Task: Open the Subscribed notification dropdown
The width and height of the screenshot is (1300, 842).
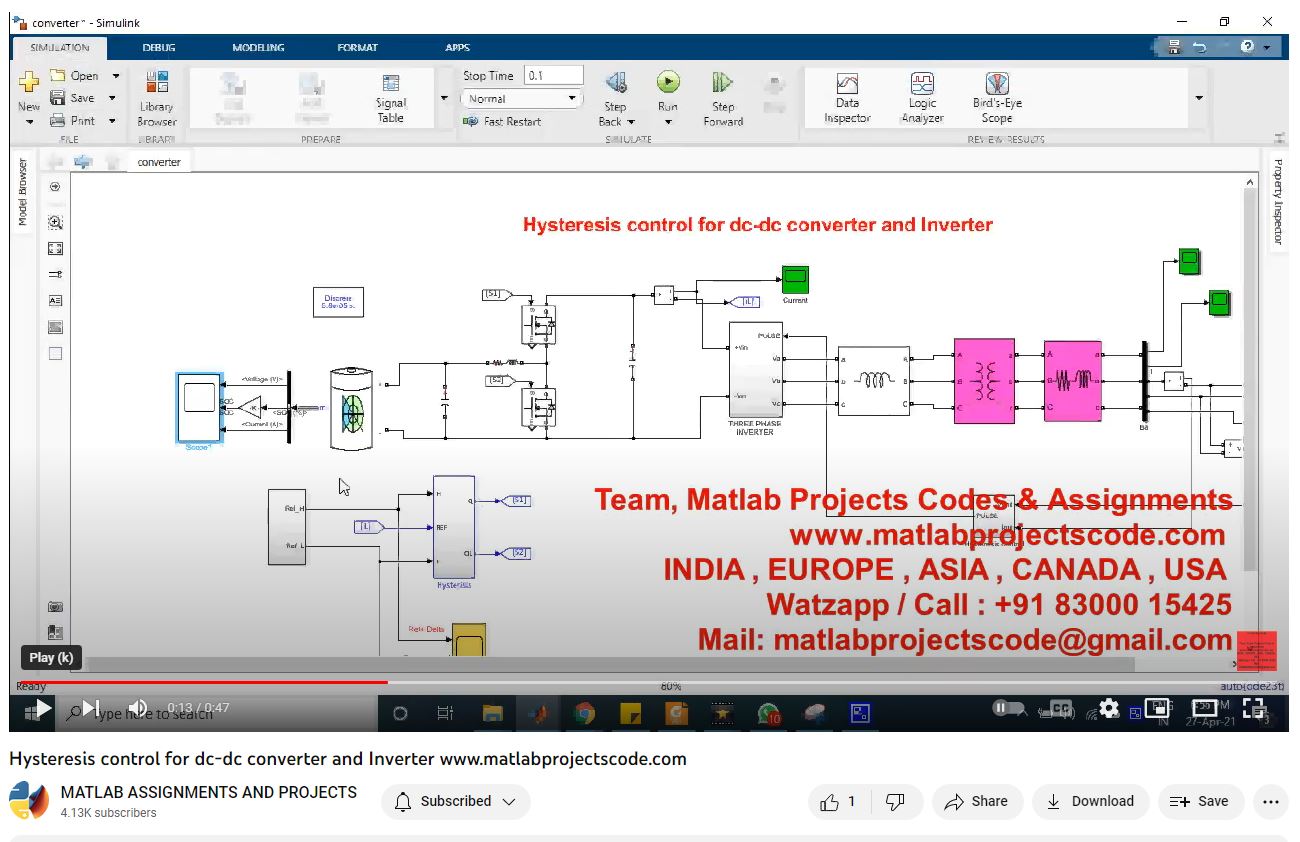Action: (x=456, y=801)
